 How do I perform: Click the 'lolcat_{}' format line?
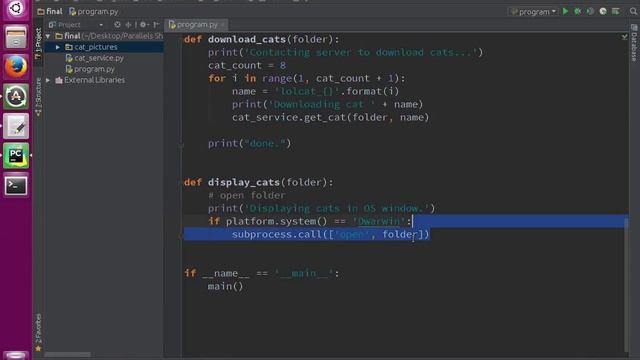coord(316,91)
